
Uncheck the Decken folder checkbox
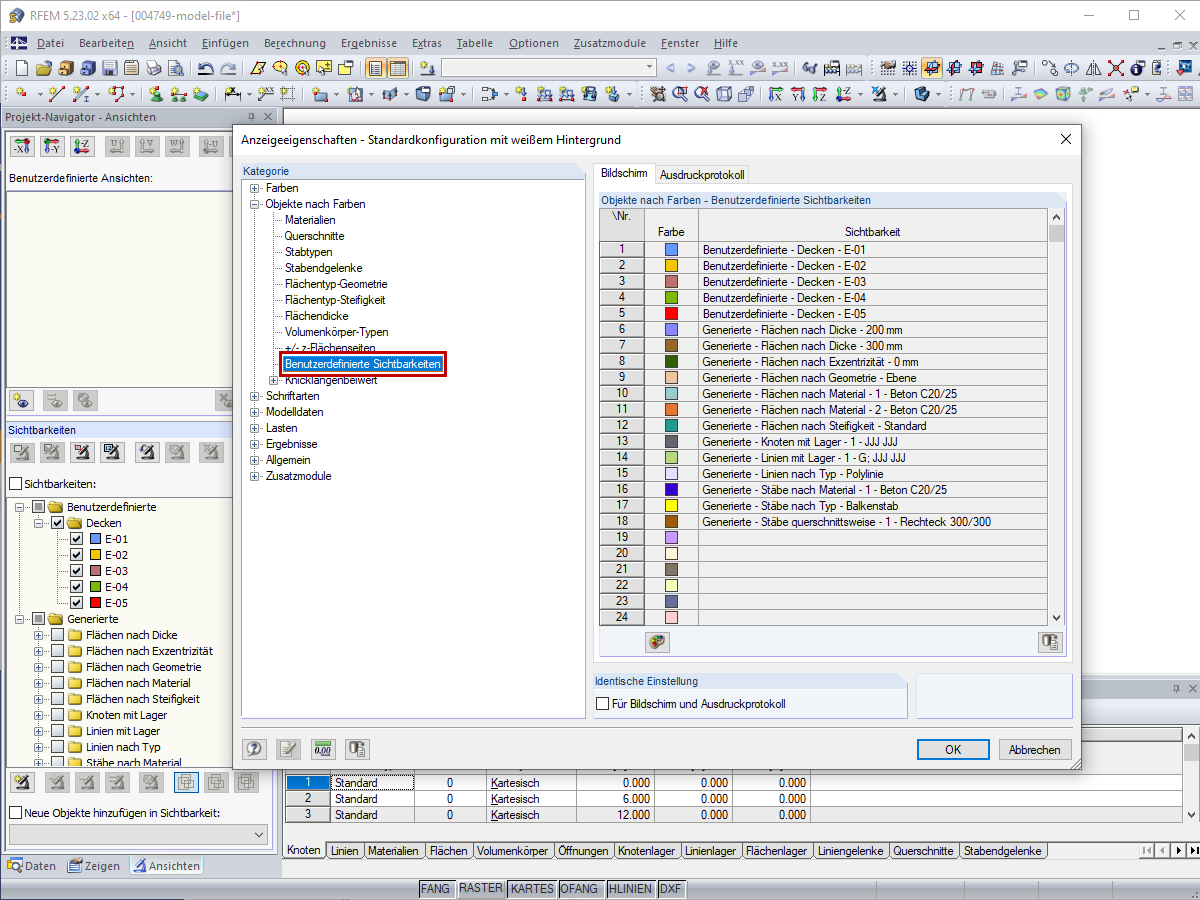pos(57,523)
